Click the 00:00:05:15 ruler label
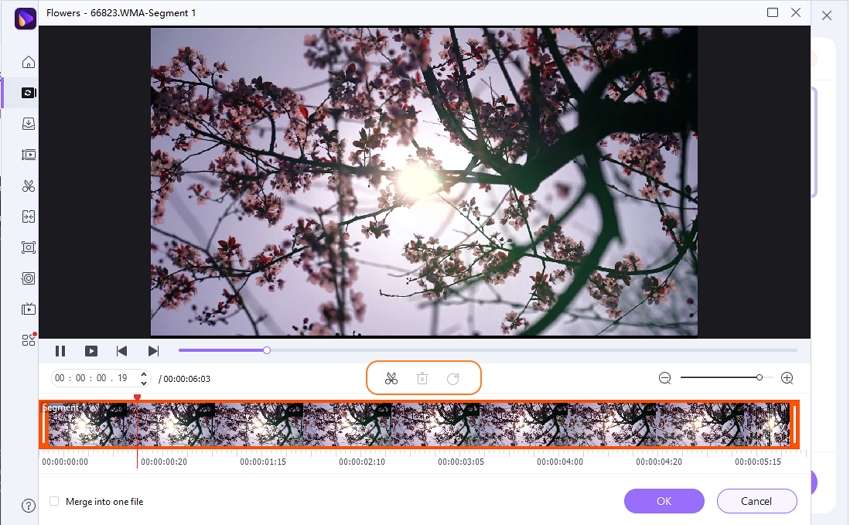This screenshot has height=525, width=850. 758,462
